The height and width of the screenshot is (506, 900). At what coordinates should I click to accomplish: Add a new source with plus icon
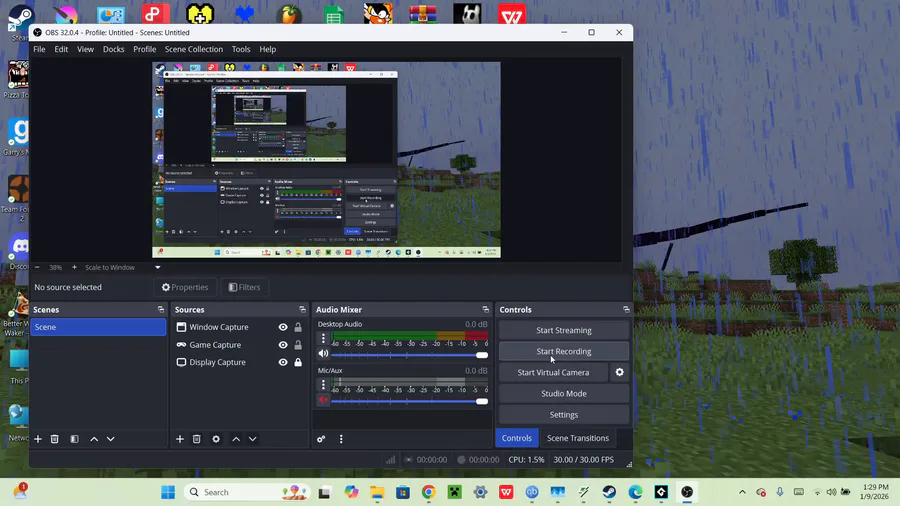point(180,439)
